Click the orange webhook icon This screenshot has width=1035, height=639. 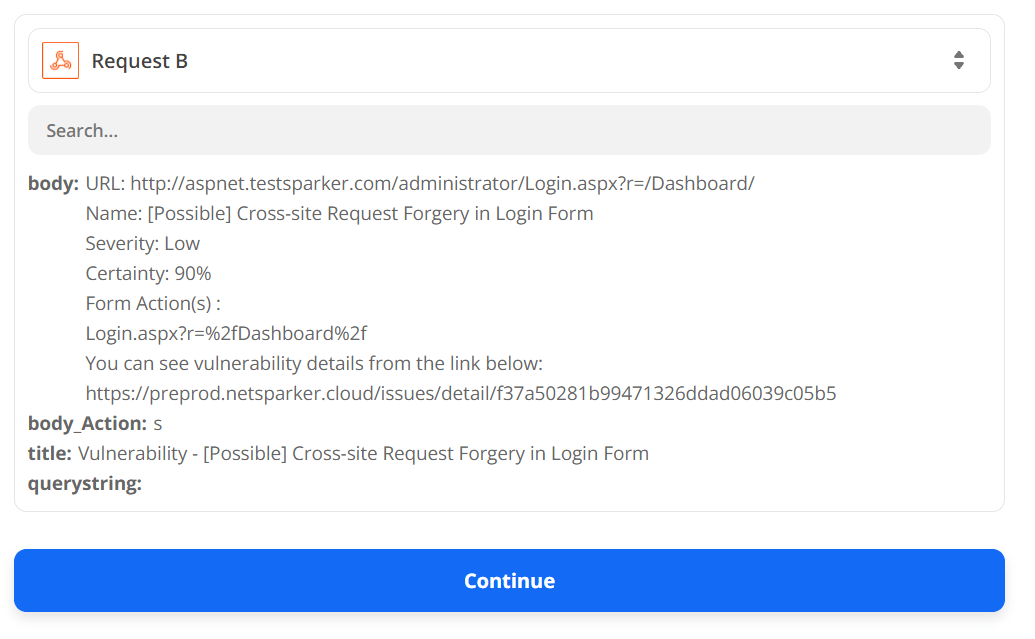[60, 61]
